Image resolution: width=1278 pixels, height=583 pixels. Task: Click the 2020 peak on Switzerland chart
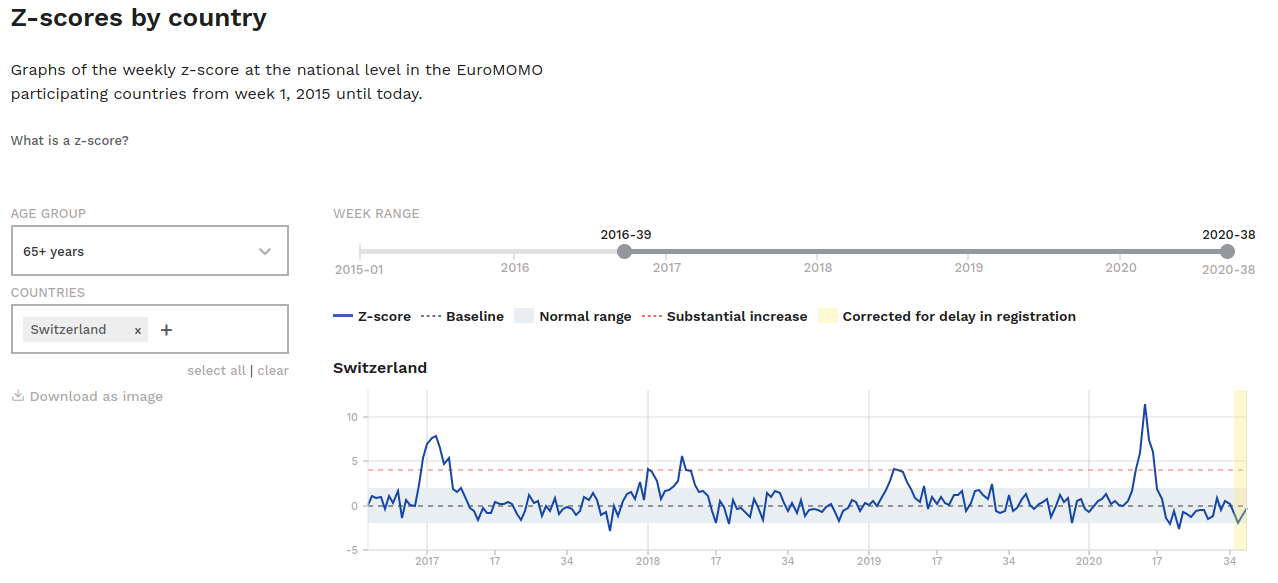[x=1145, y=405]
